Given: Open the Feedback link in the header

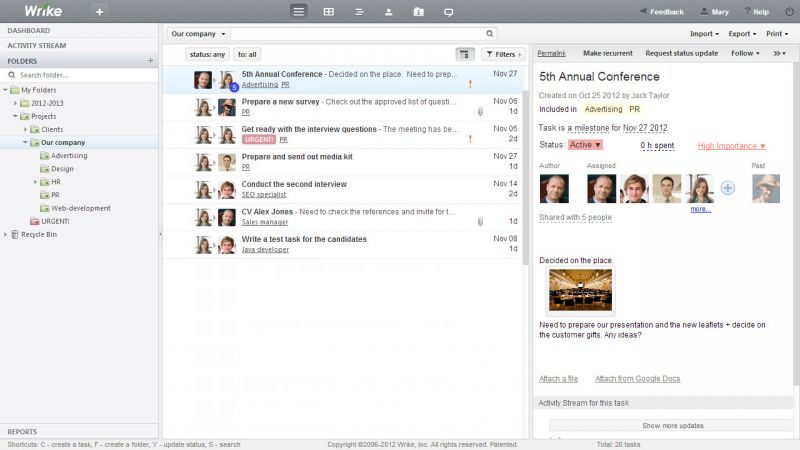Looking at the screenshot, I should [x=662, y=11].
